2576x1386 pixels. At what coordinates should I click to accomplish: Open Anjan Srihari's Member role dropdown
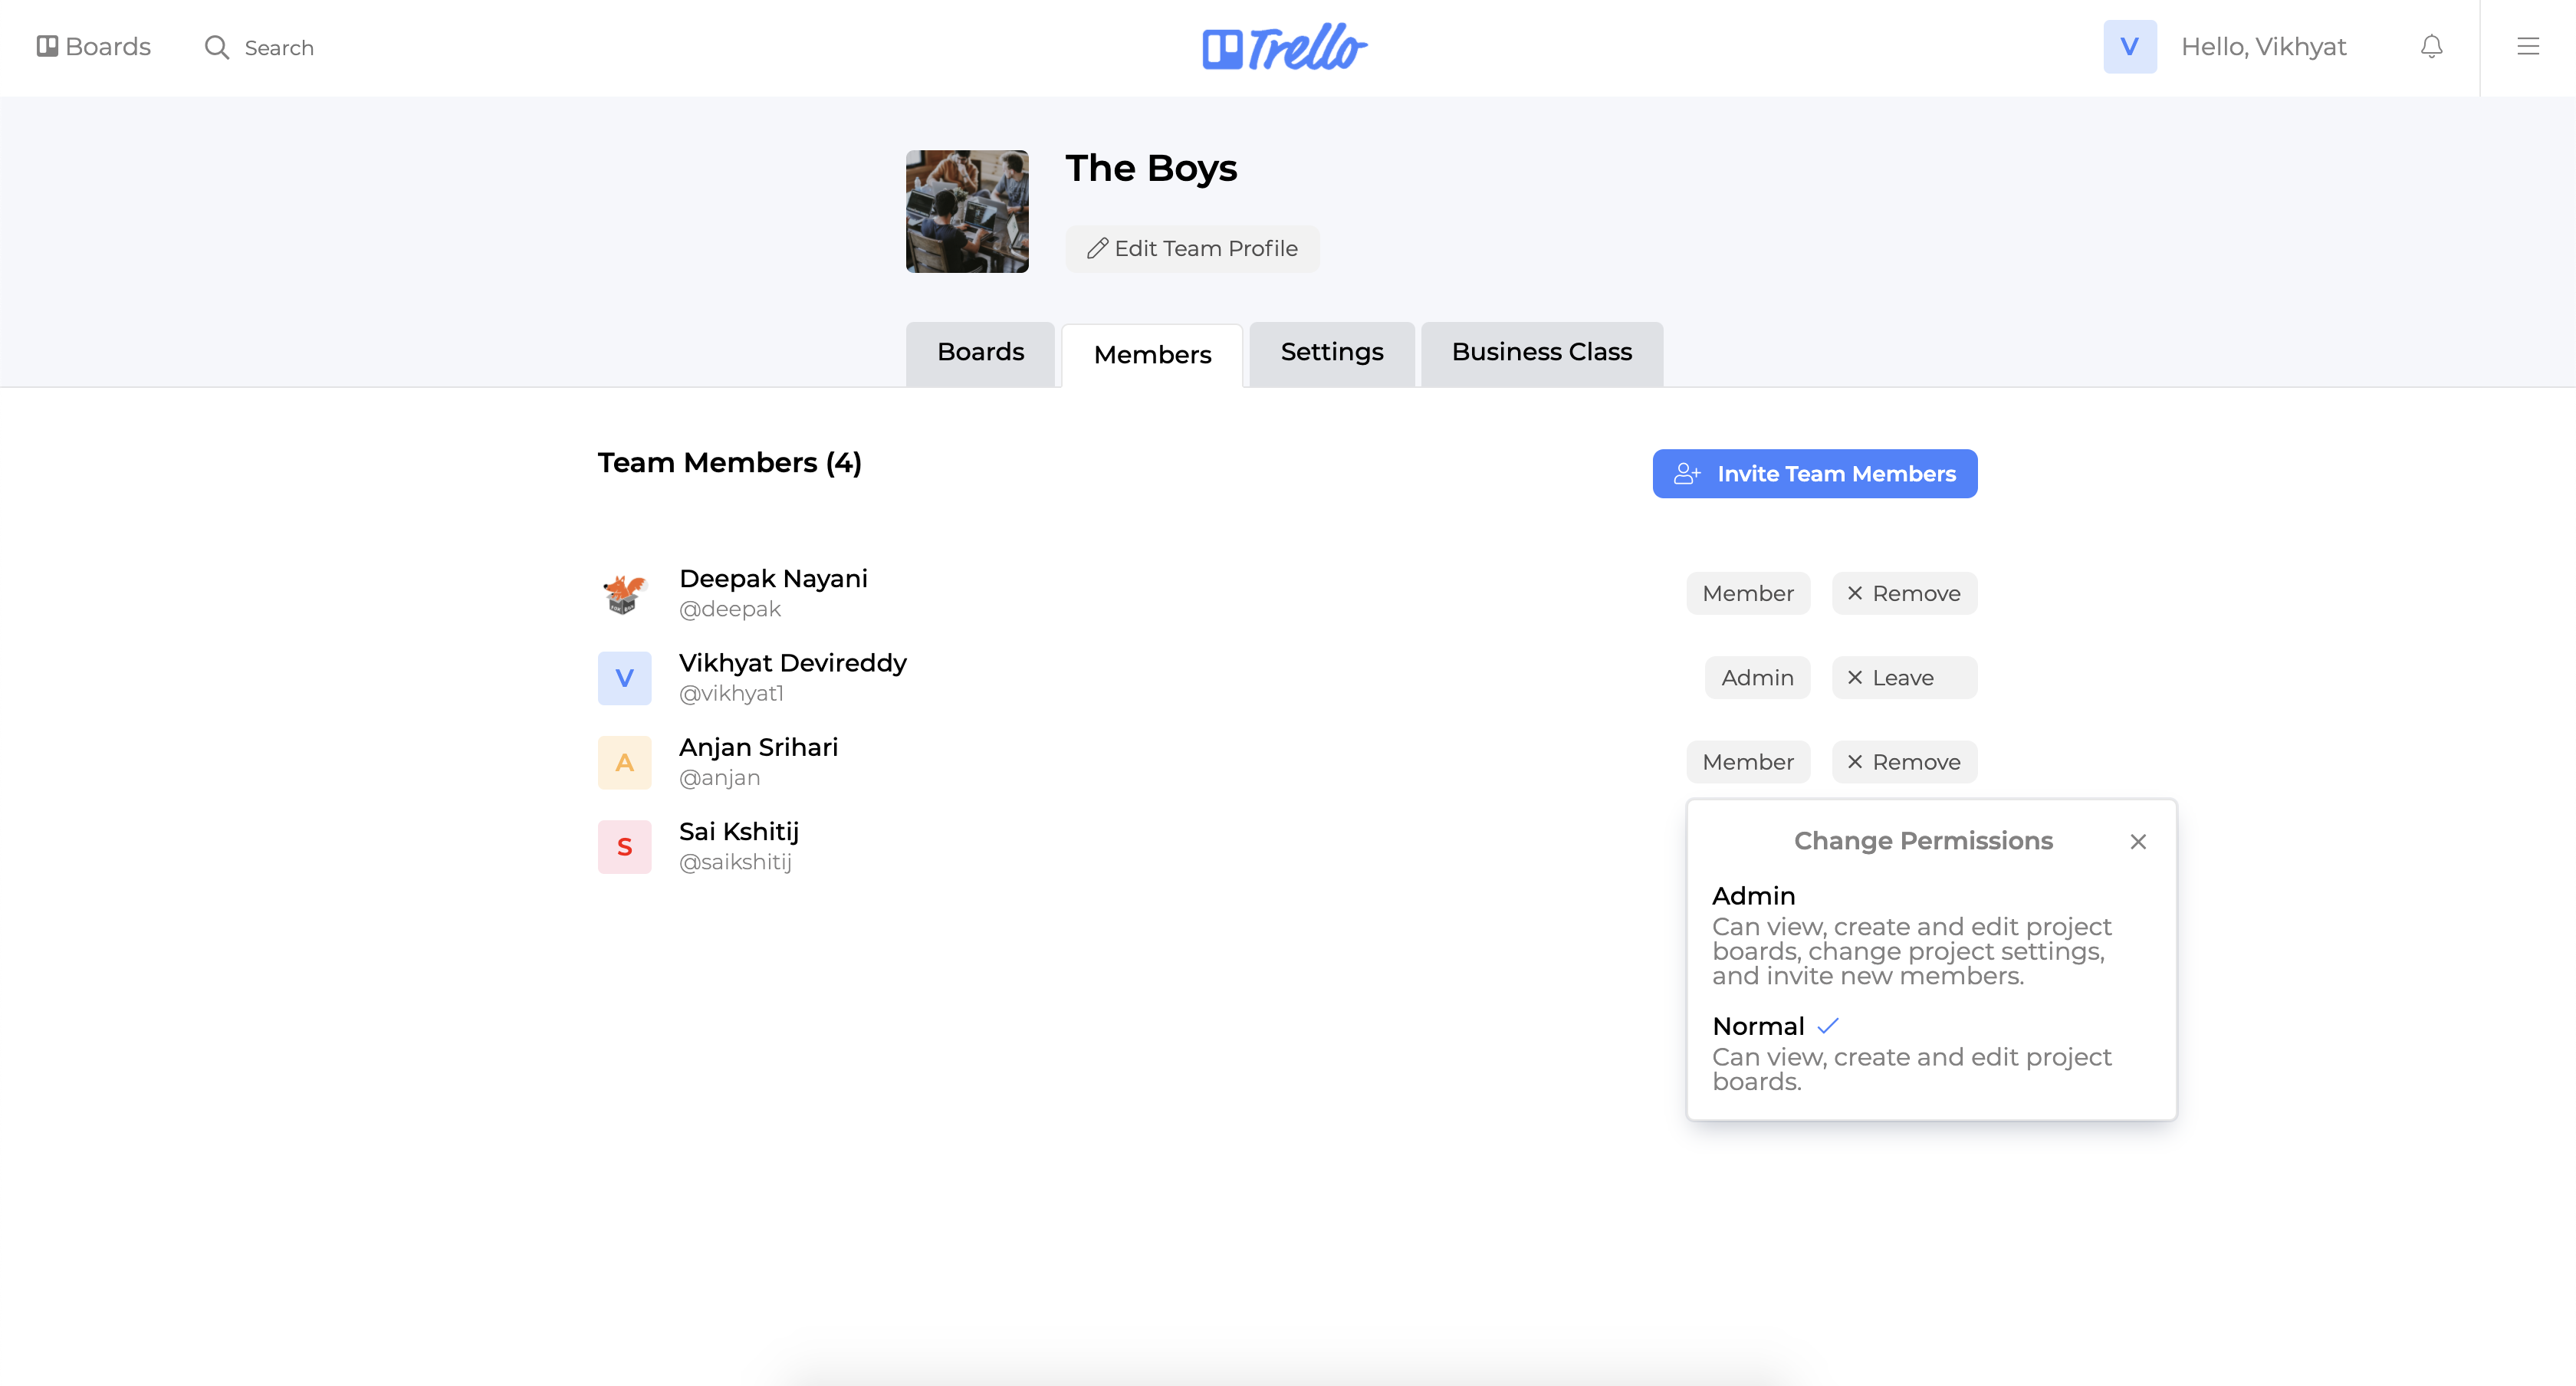(1747, 762)
